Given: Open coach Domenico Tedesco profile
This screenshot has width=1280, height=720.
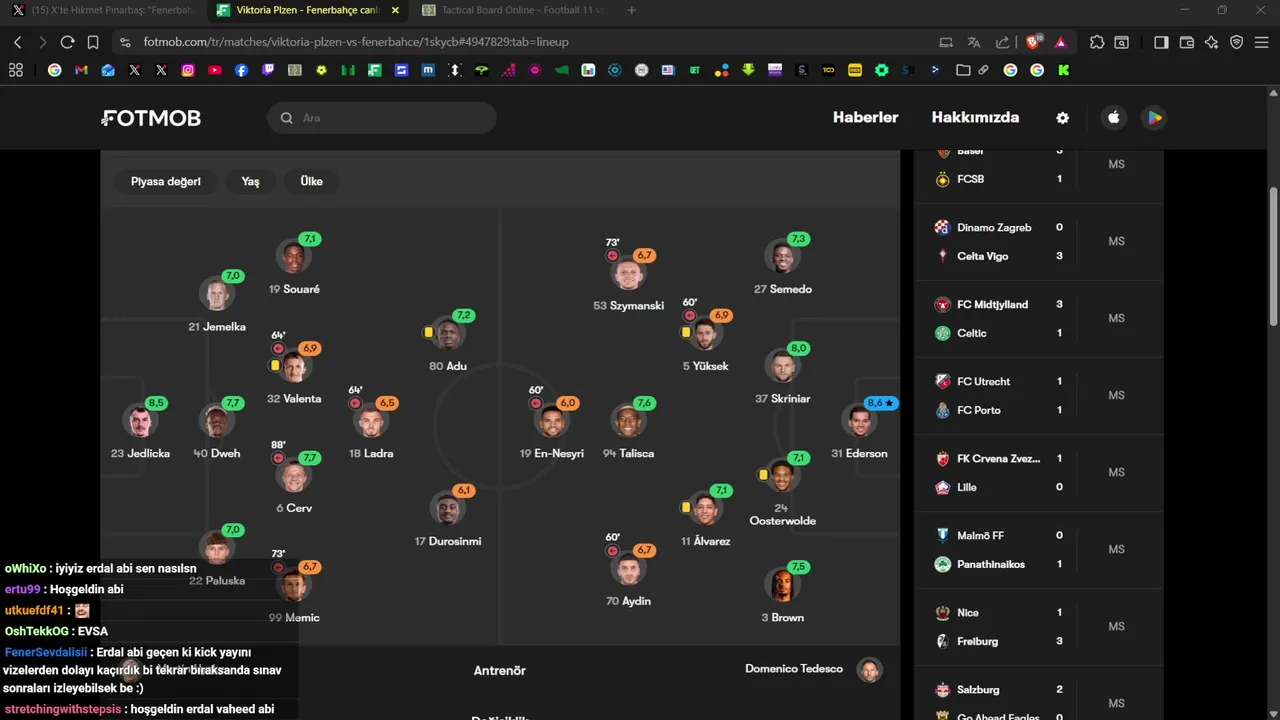Looking at the screenshot, I should click(813, 669).
